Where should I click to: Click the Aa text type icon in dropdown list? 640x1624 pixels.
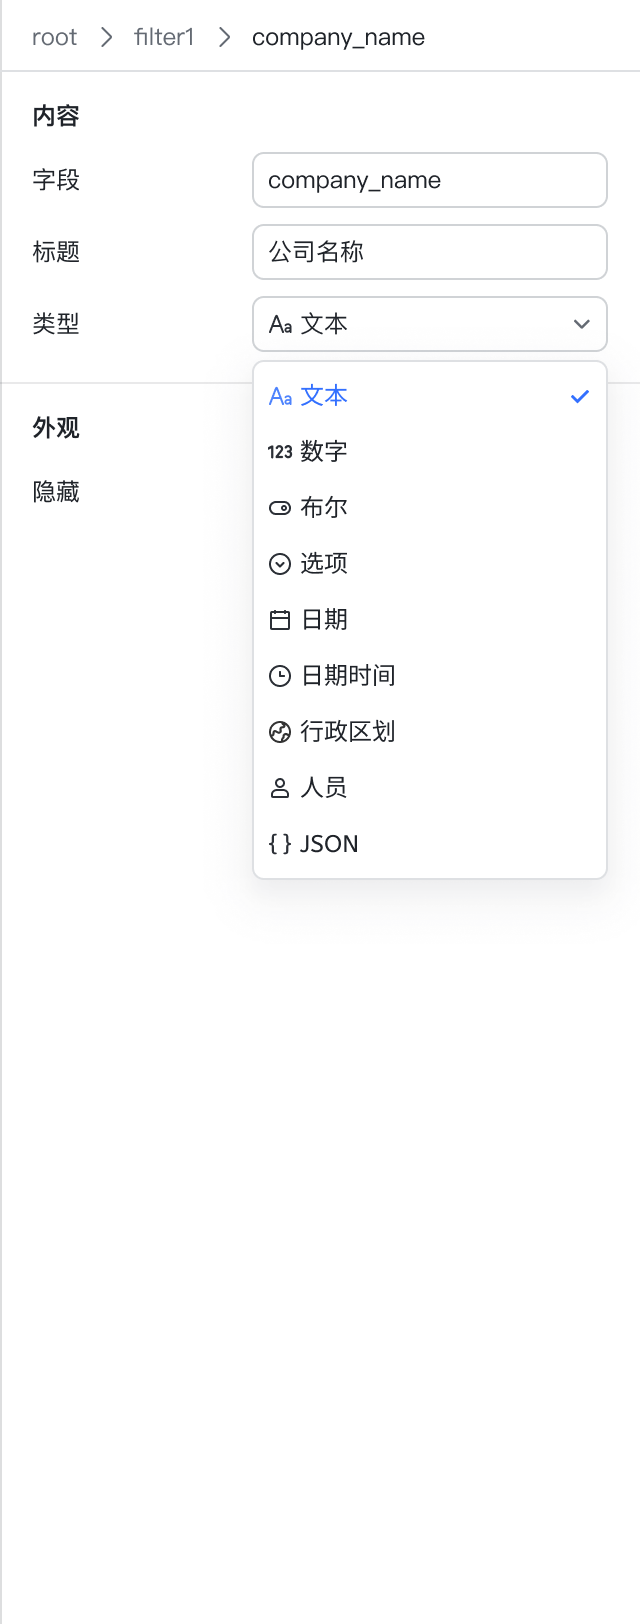coord(280,396)
